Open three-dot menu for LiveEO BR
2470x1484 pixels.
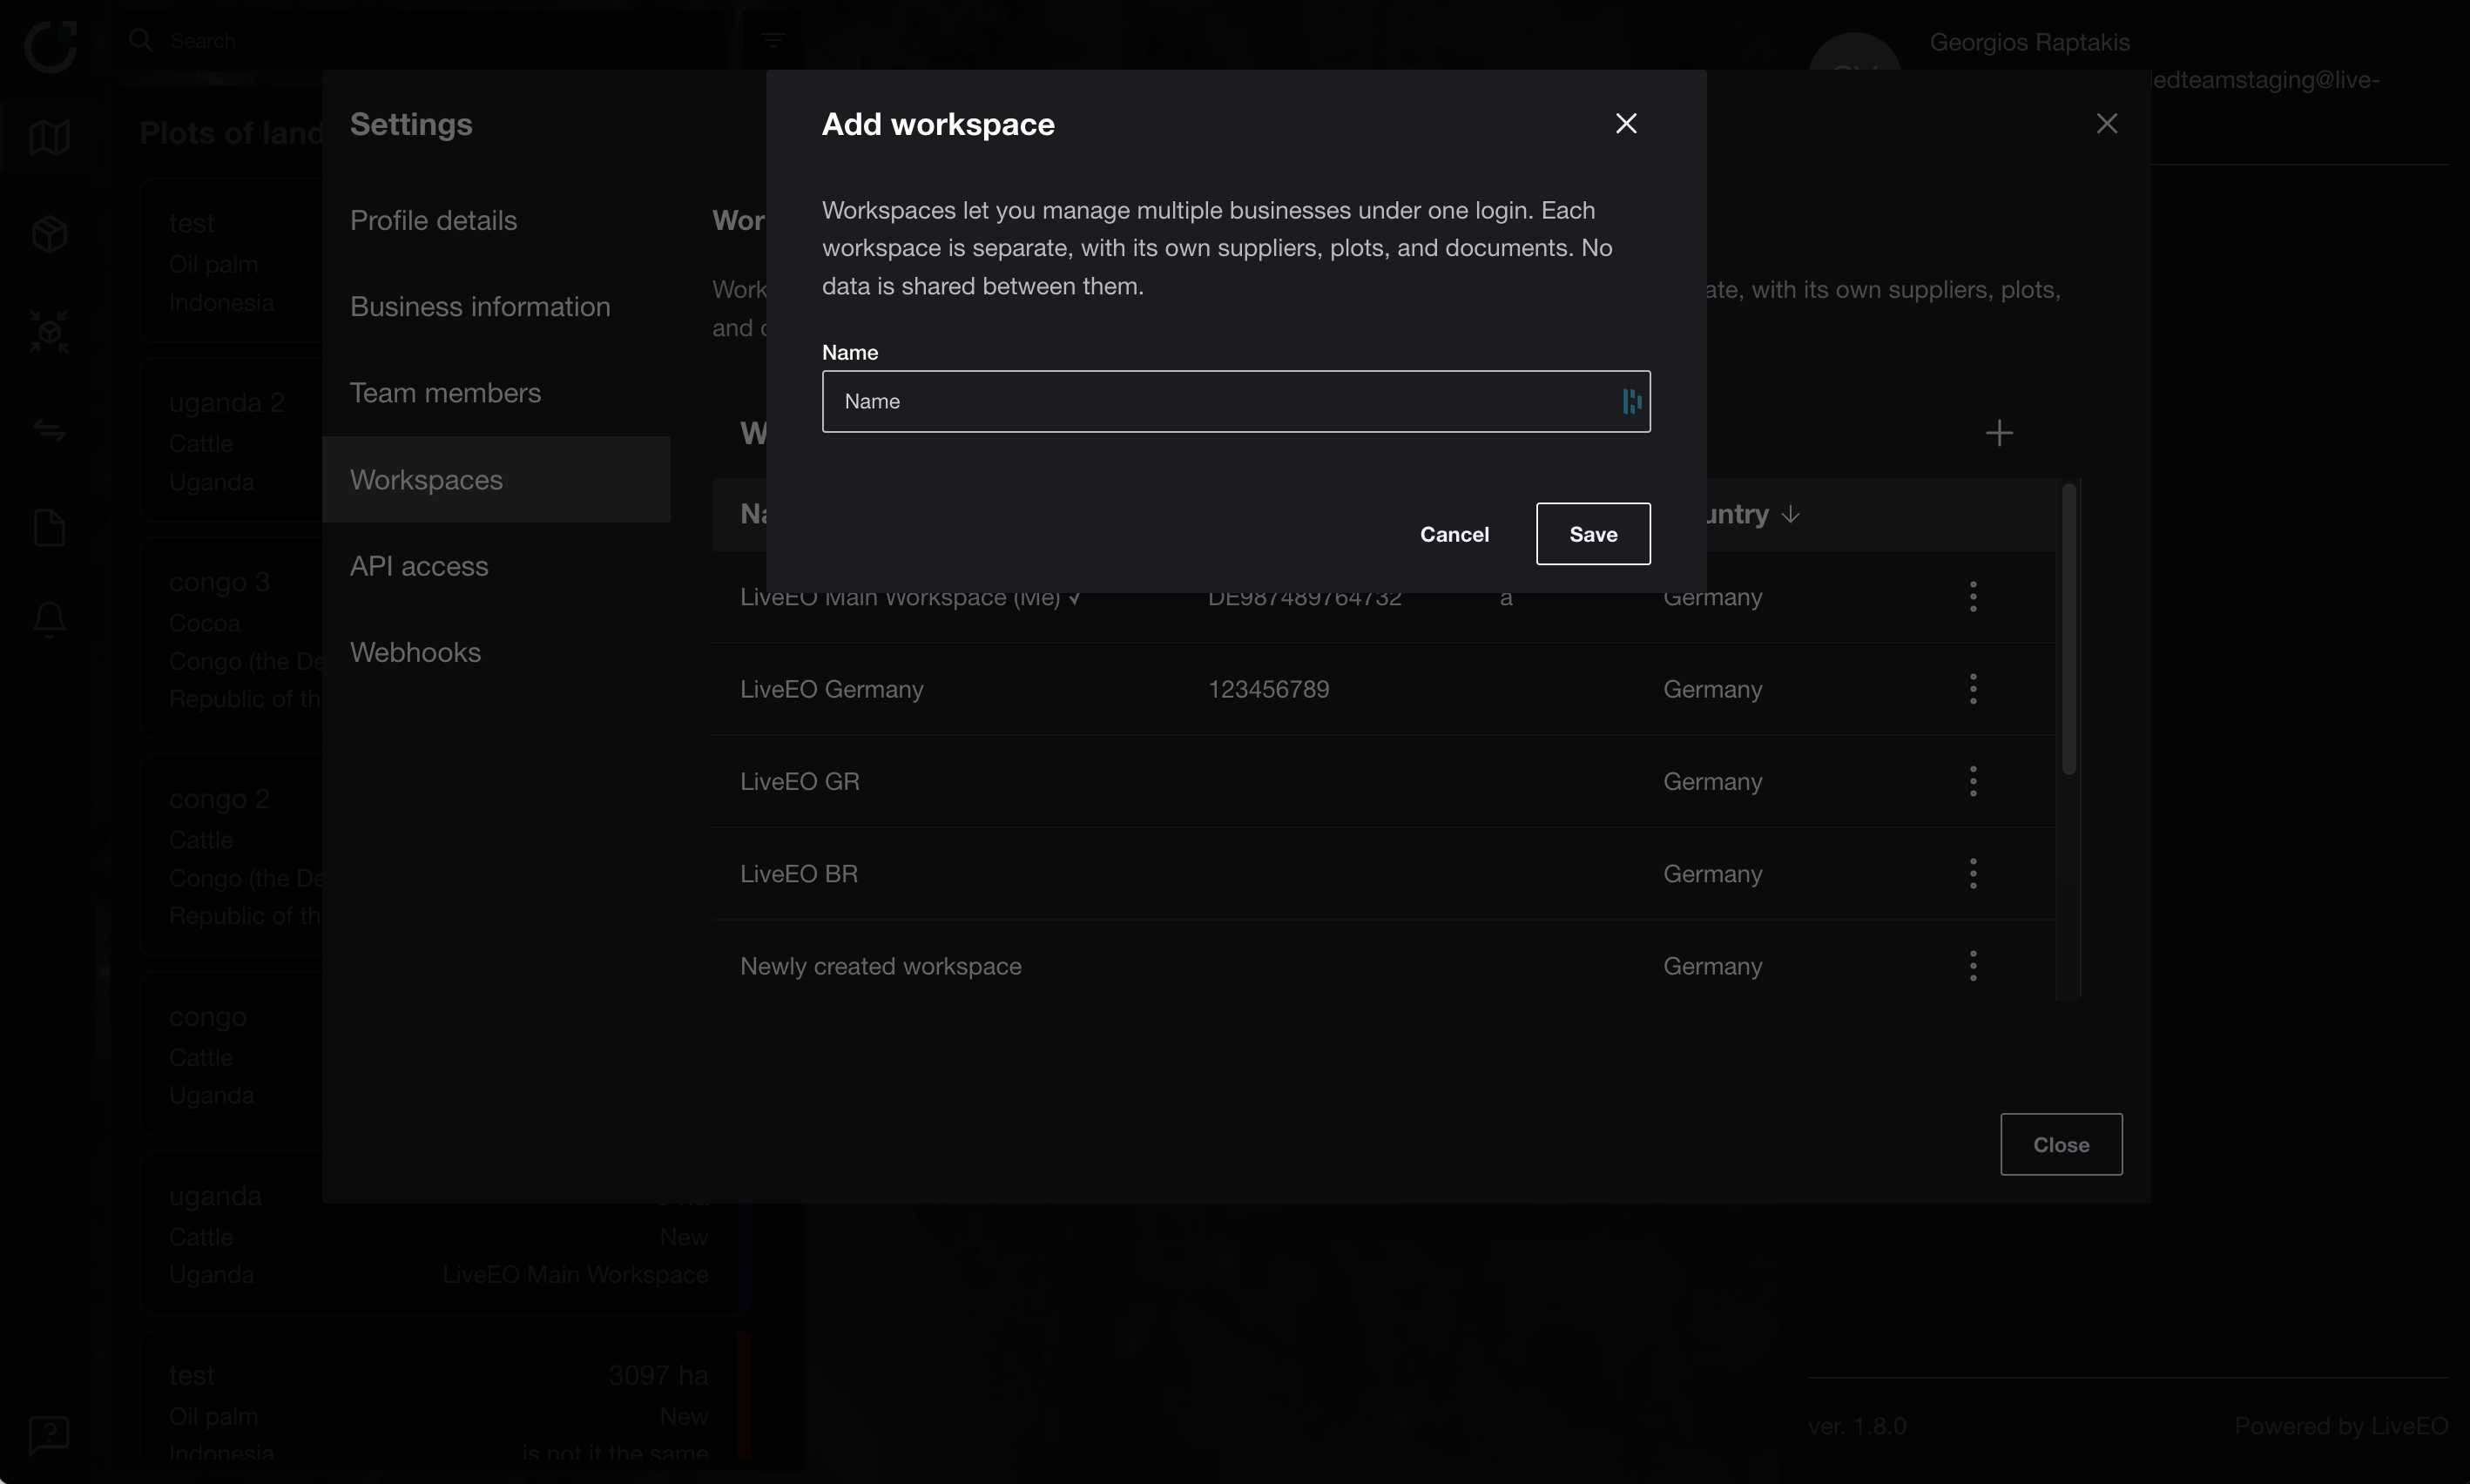[x=1972, y=873]
